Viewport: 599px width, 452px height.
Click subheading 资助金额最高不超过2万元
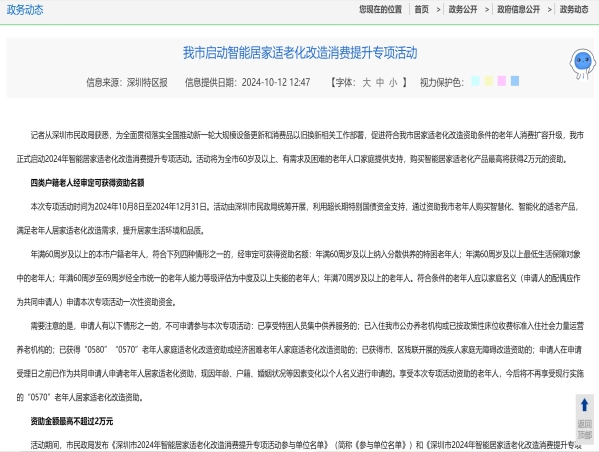point(72,421)
